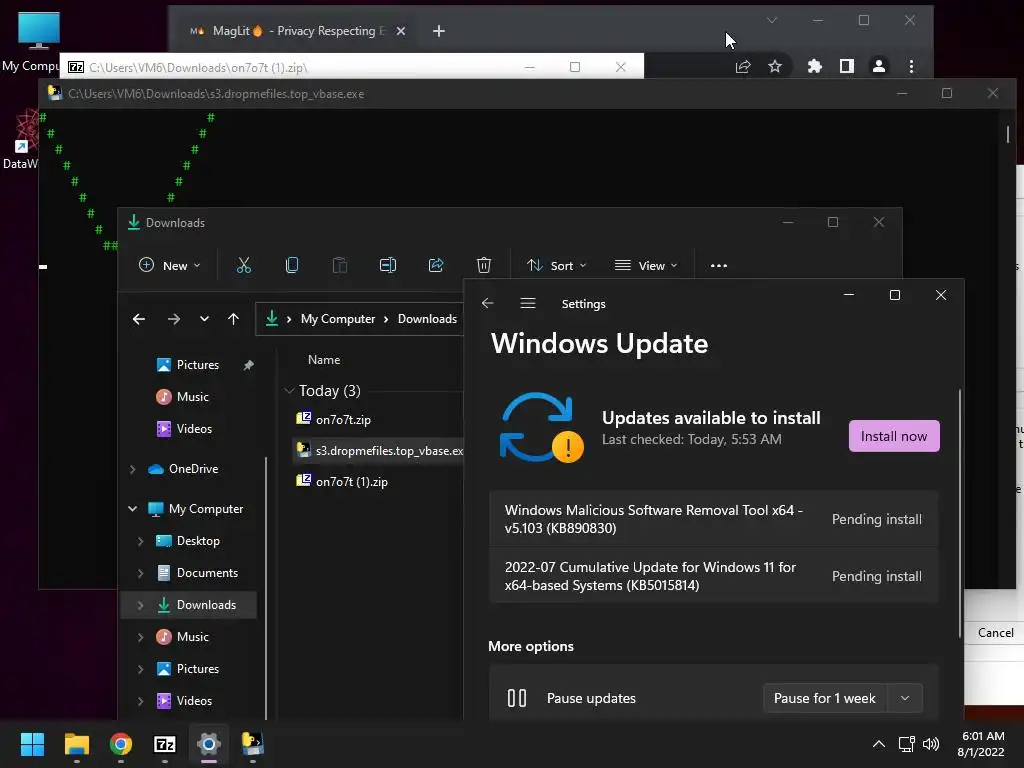Image resolution: width=1024 pixels, height=768 pixels.
Task: Click Pause for 1 week button
Action: pyautogui.click(x=824, y=698)
